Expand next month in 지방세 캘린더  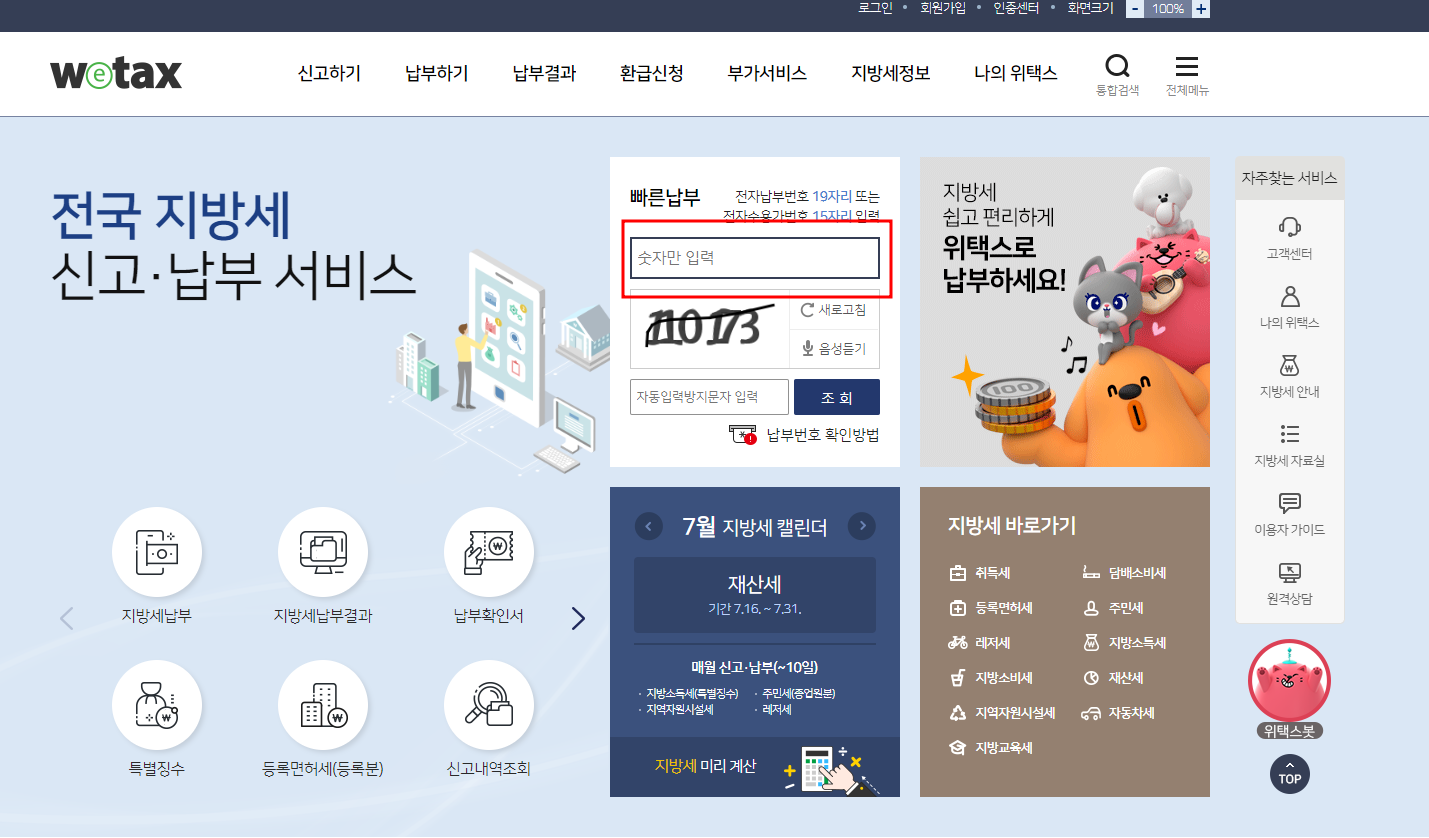tap(861, 526)
